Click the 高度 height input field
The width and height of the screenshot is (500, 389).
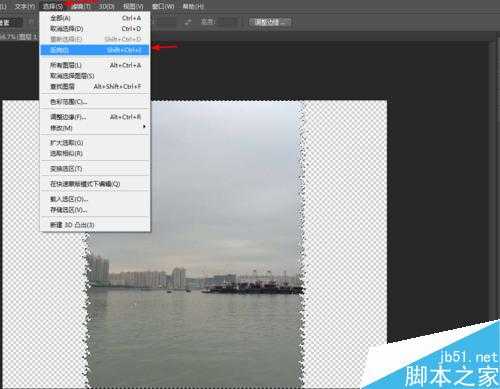pyautogui.click(x=227, y=22)
